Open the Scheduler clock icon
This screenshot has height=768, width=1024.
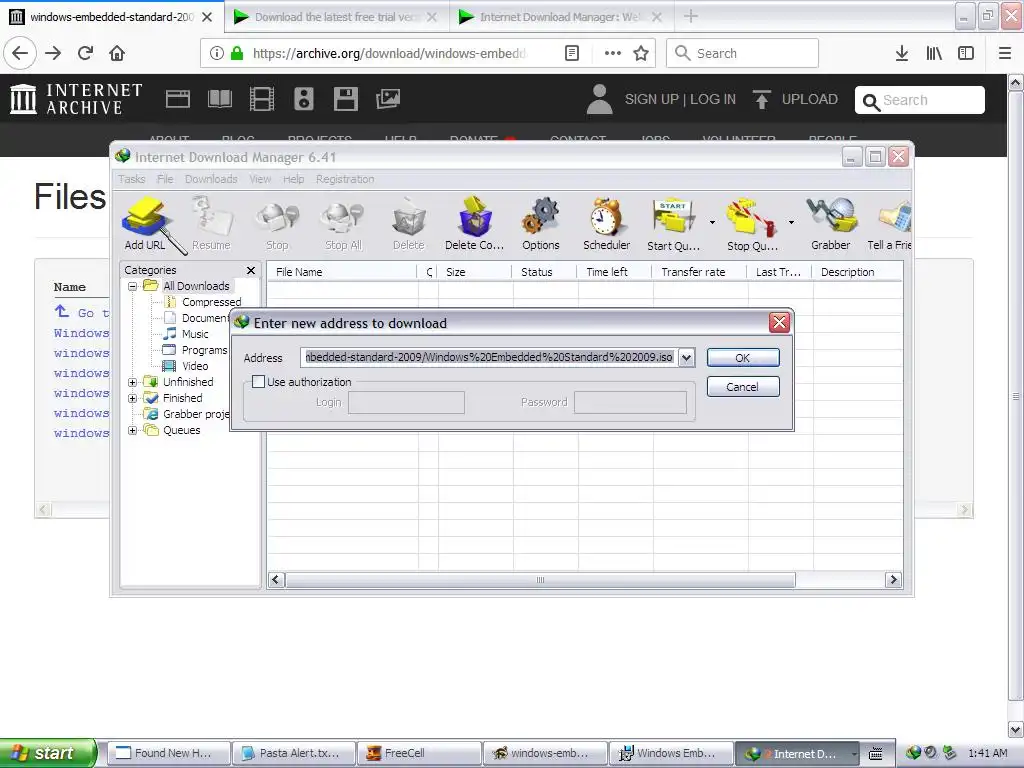(607, 224)
